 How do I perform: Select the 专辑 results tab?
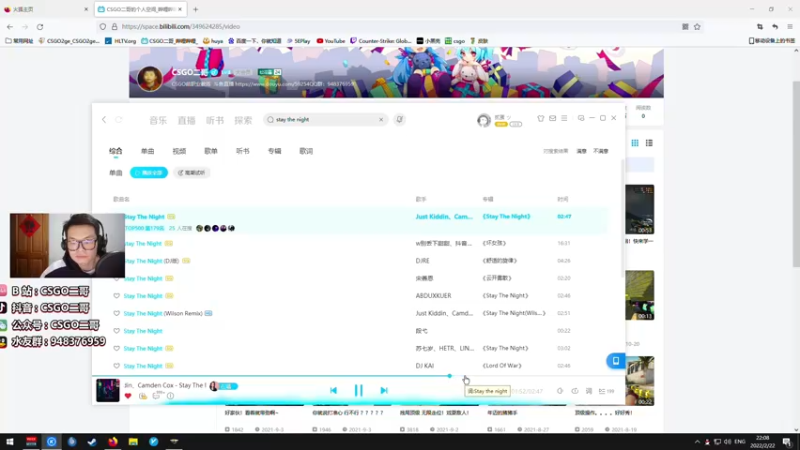[x=274, y=151]
